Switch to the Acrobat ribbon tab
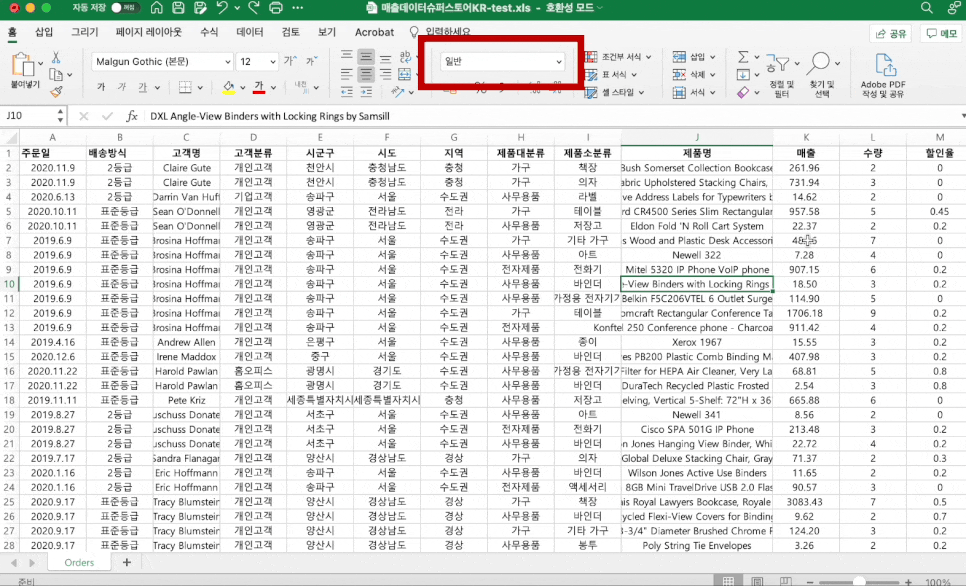966x586 pixels. (374, 31)
